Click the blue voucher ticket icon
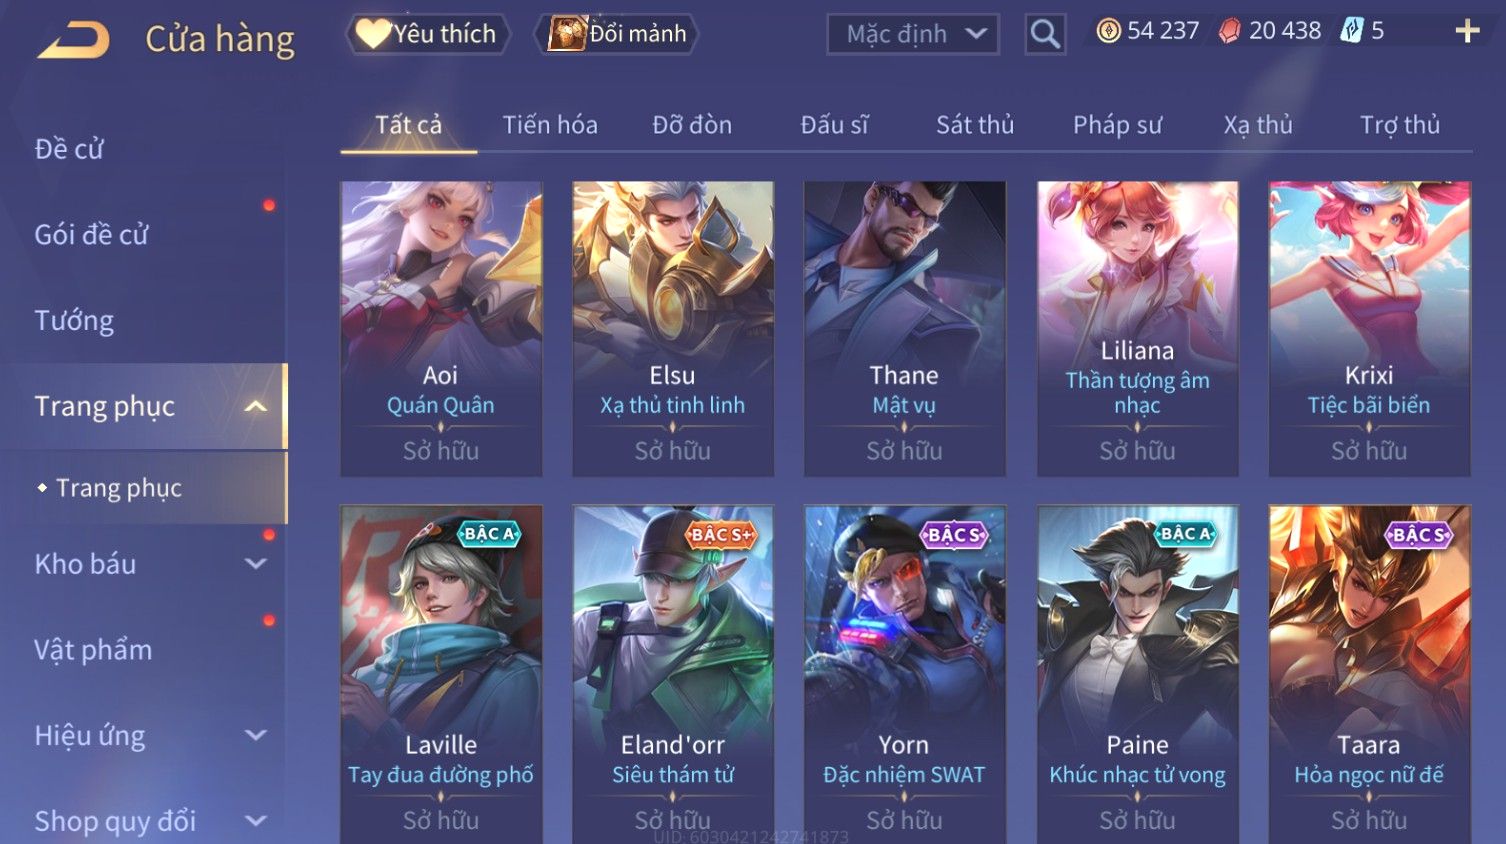 click(1352, 31)
